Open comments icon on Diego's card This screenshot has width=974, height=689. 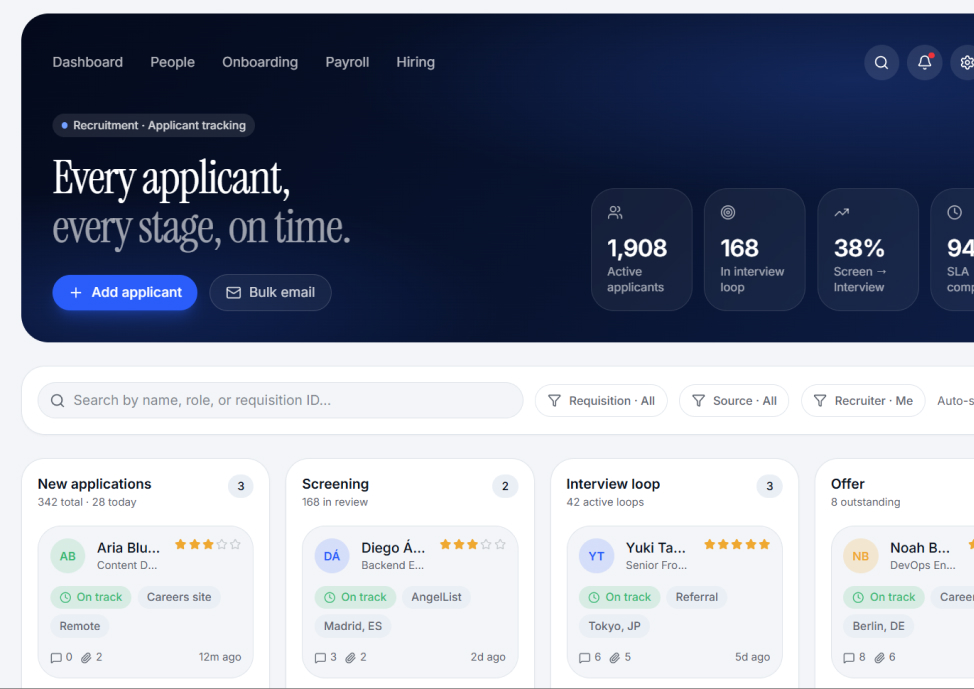pos(321,657)
